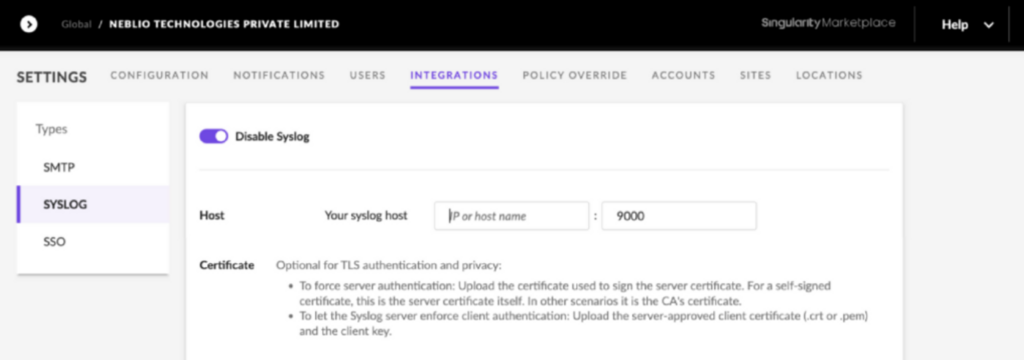1024x360 pixels.
Task: Switch to the Accounts tab
Action: [683, 75]
